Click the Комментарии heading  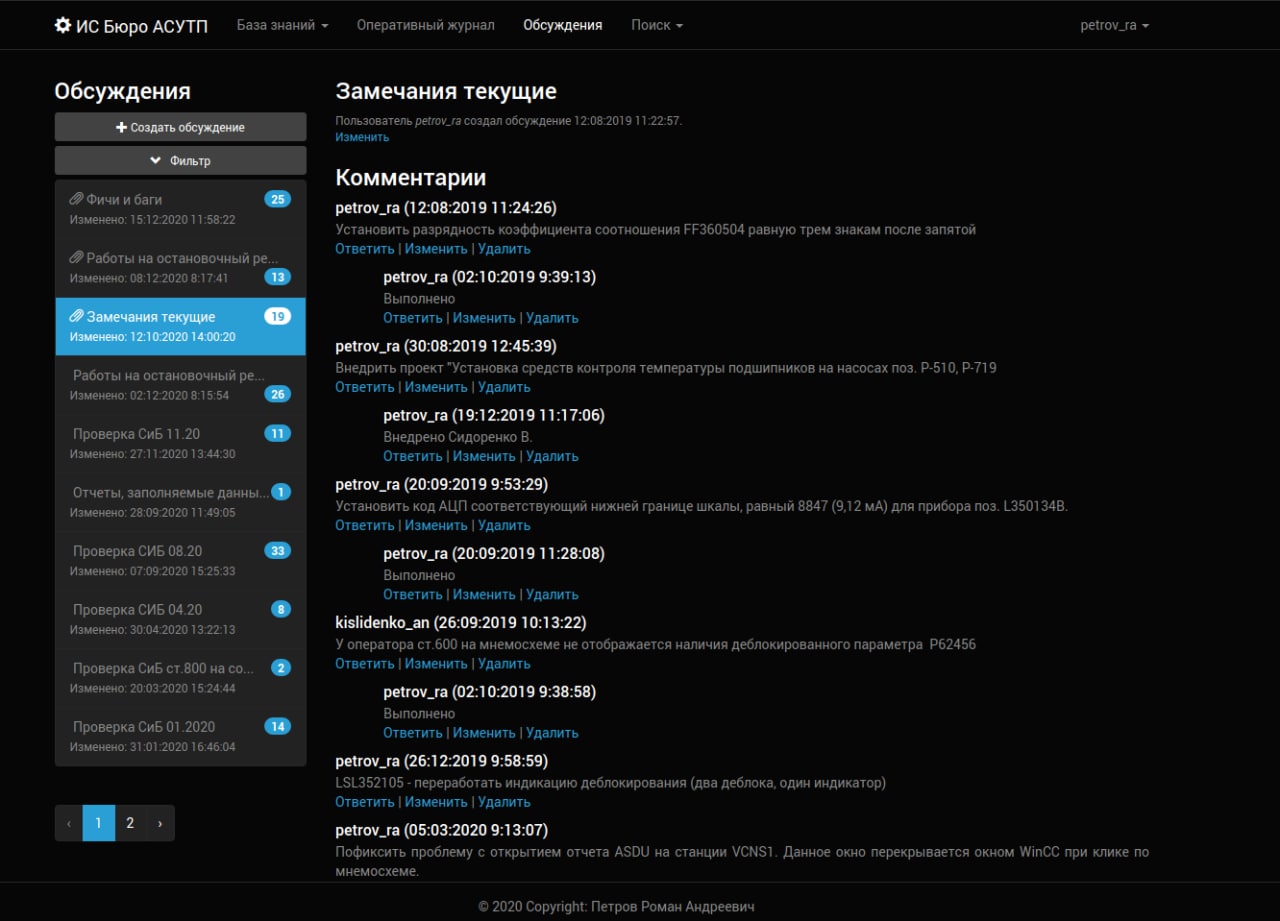pyautogui.click(x=411, y=178)
